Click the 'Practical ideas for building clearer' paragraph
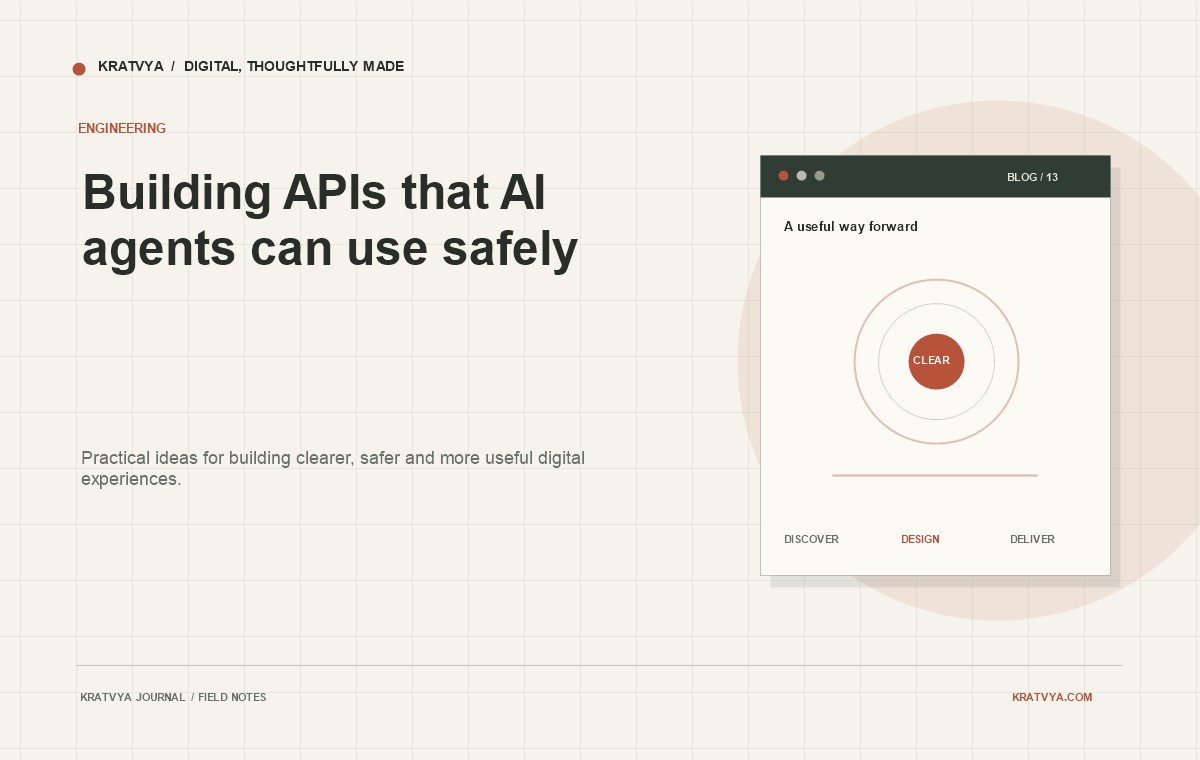Image resolution: width=1200 pixels, height=760 pixels. (333, 468)
